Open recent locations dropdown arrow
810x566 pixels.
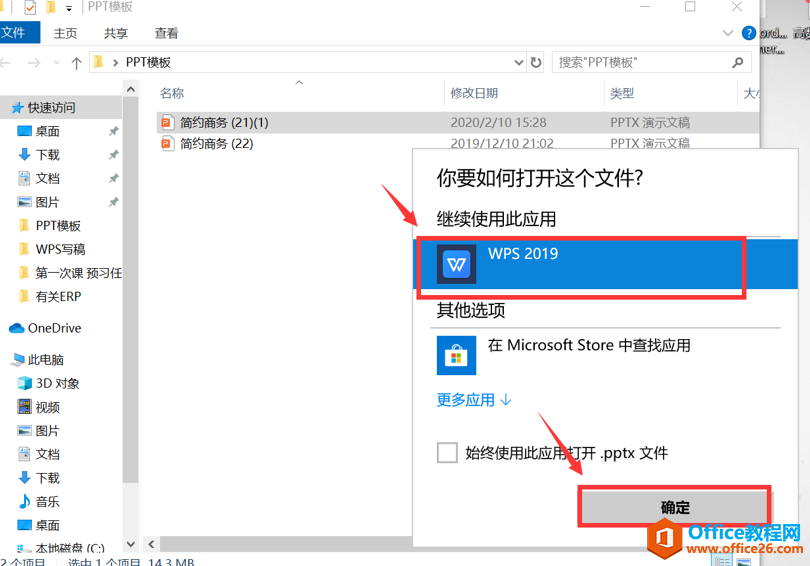point(56,63)
